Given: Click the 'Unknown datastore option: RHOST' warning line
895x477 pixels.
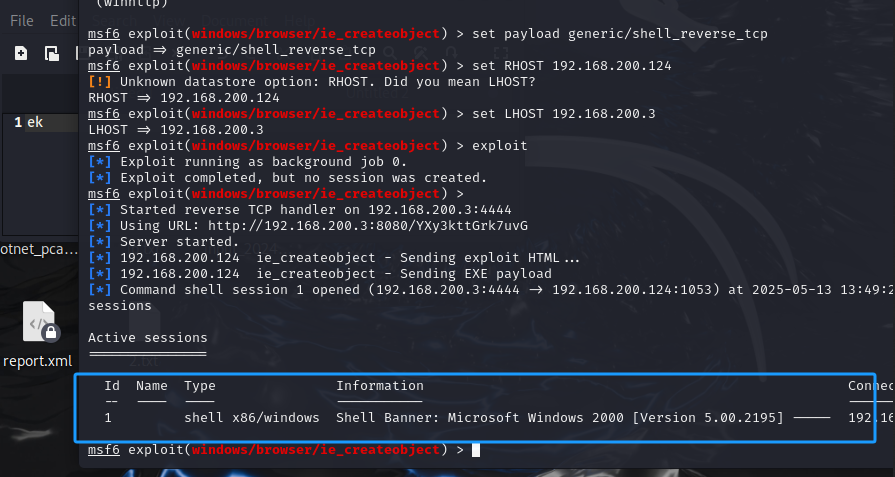Looking at the screenshot, I should pos(312,82).
